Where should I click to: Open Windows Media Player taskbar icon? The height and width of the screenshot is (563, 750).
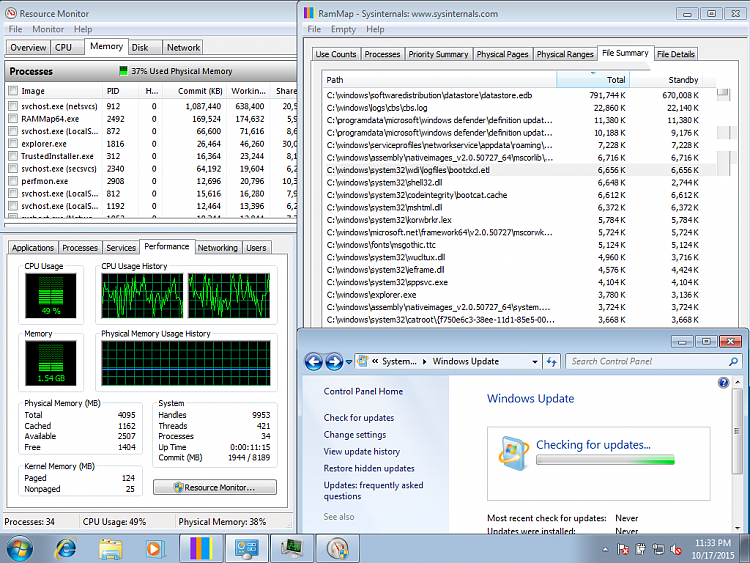pyautogui.click(x=154, y=548)
